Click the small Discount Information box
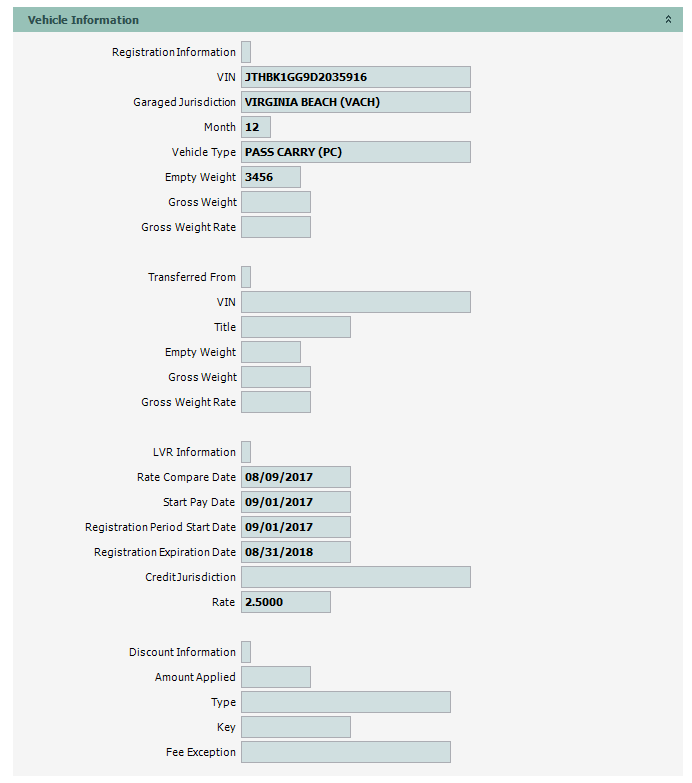The image size is (692, 783). [246, 652]
